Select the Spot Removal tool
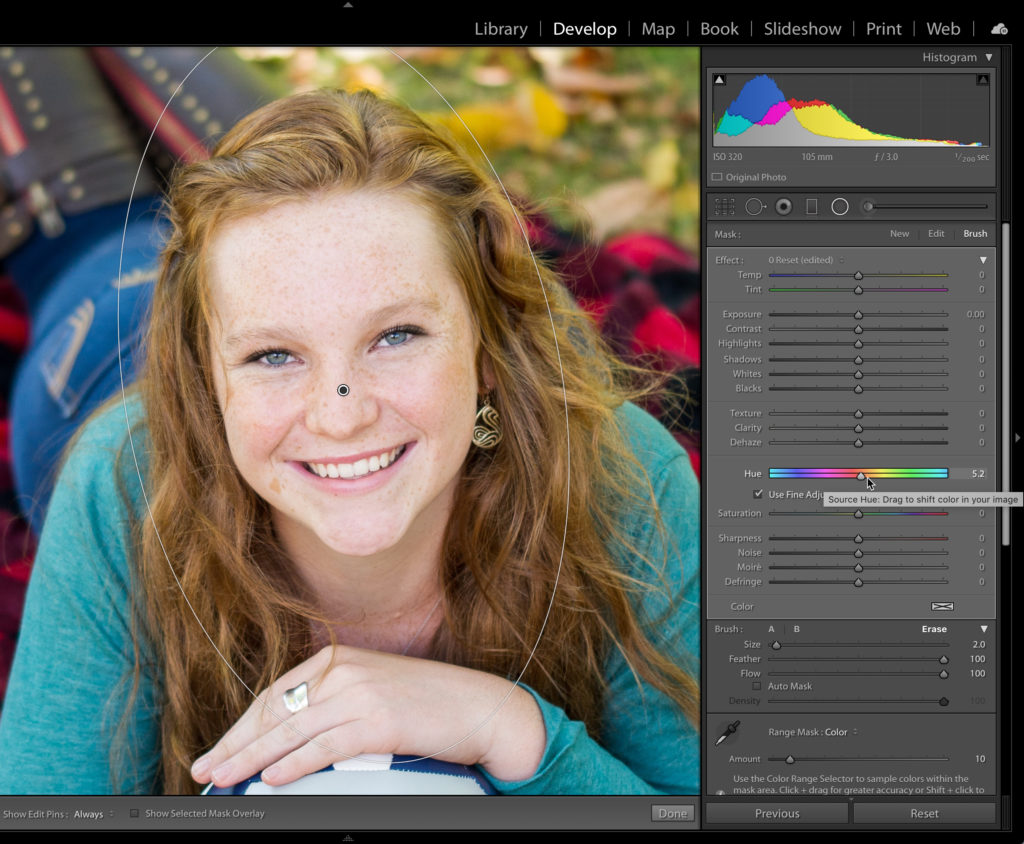Screen dimensions: 1024x844 pyautogui.click(x=755, y=207)
